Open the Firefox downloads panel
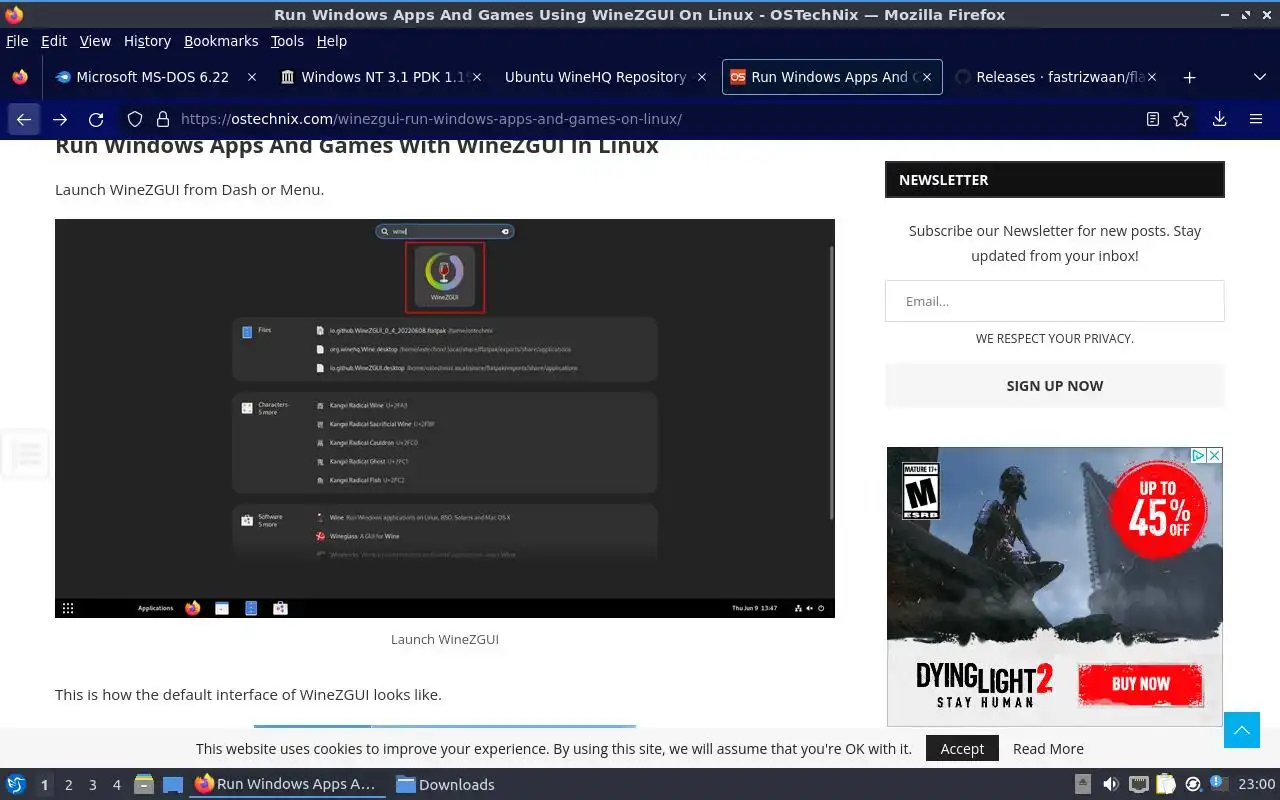The width and height of the screenshot is (1280, 800). click(x=1219, y=119)
